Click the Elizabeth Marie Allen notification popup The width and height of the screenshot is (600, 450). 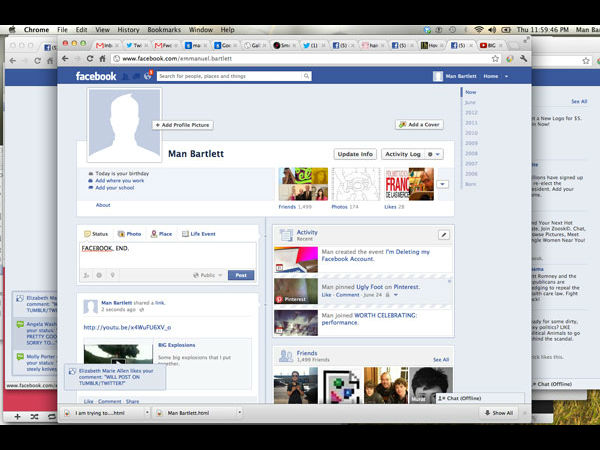coord(115,377)
